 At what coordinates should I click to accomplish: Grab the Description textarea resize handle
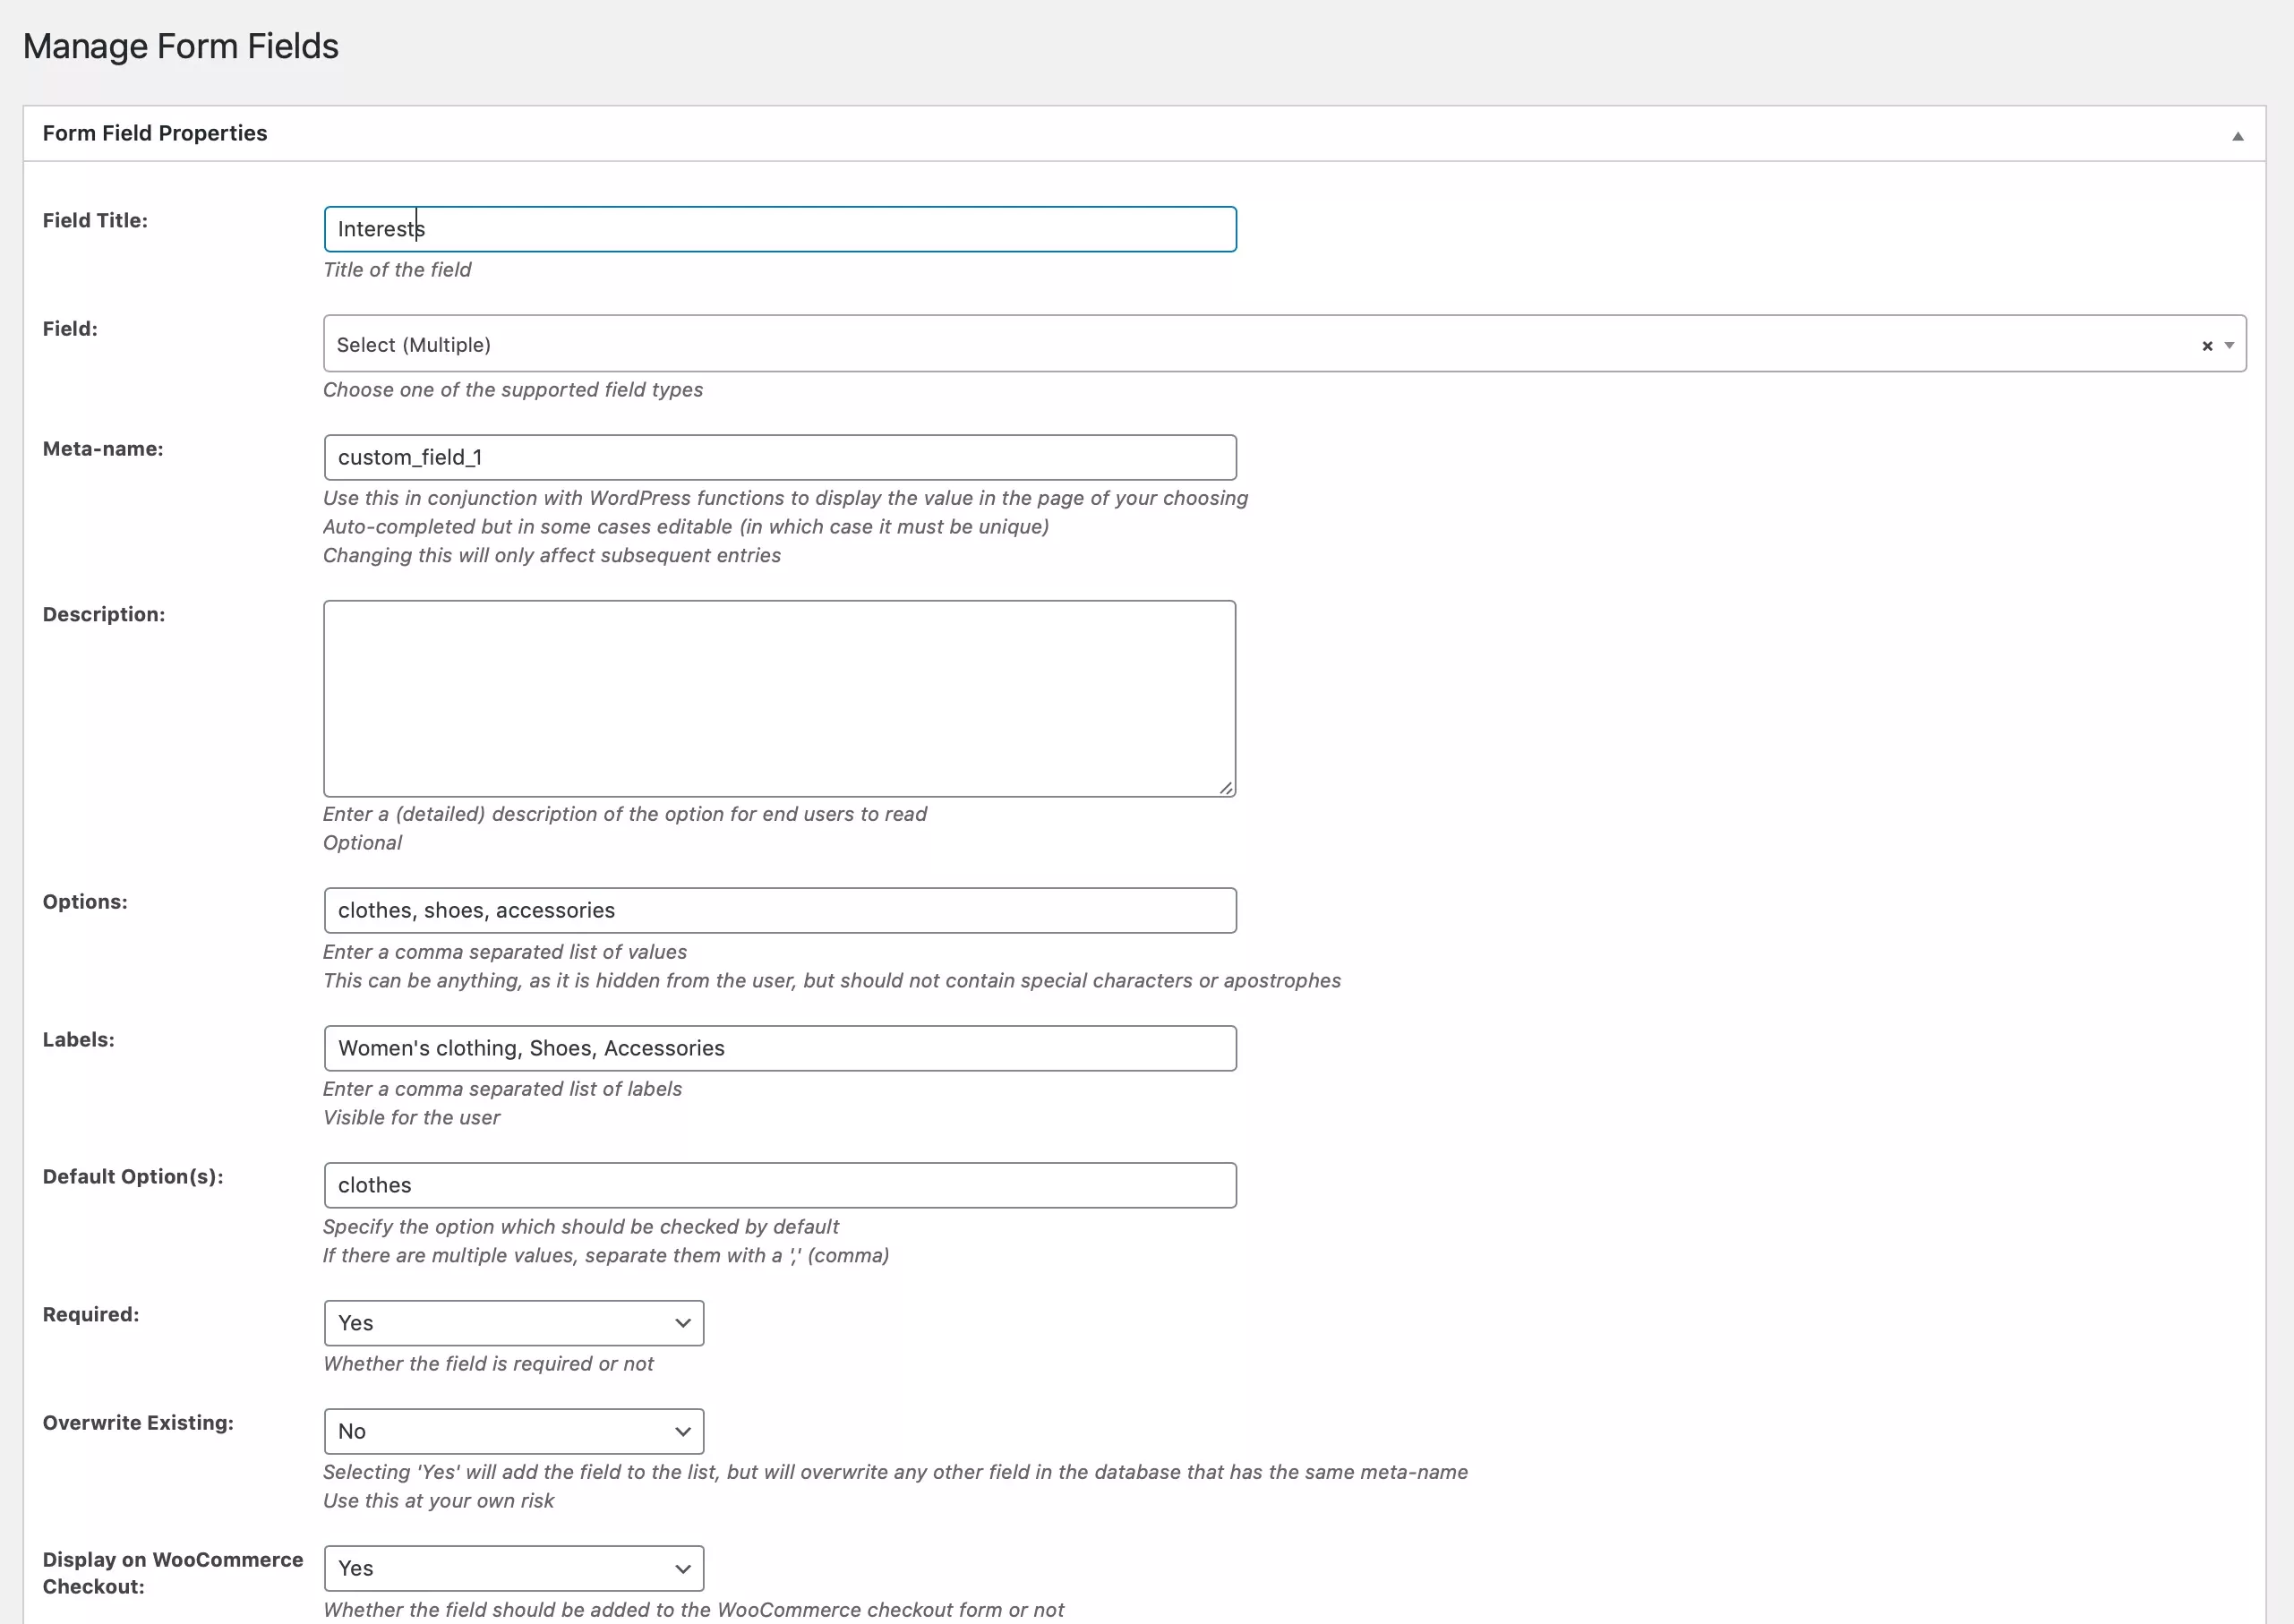[1226, 788]
